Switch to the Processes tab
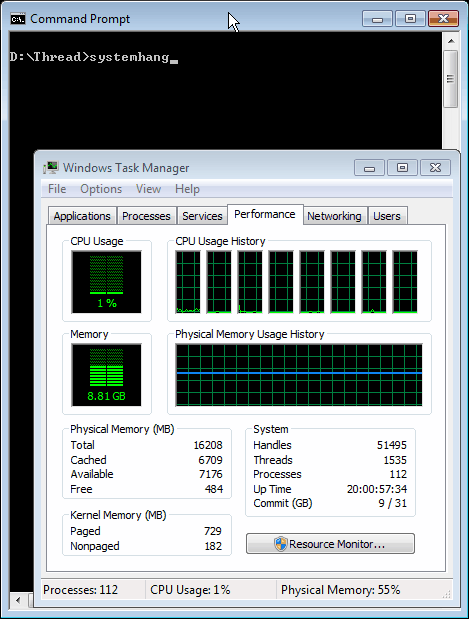Image resolution: width=469 pixels, height=619 pixels. [x=146, y=216]
